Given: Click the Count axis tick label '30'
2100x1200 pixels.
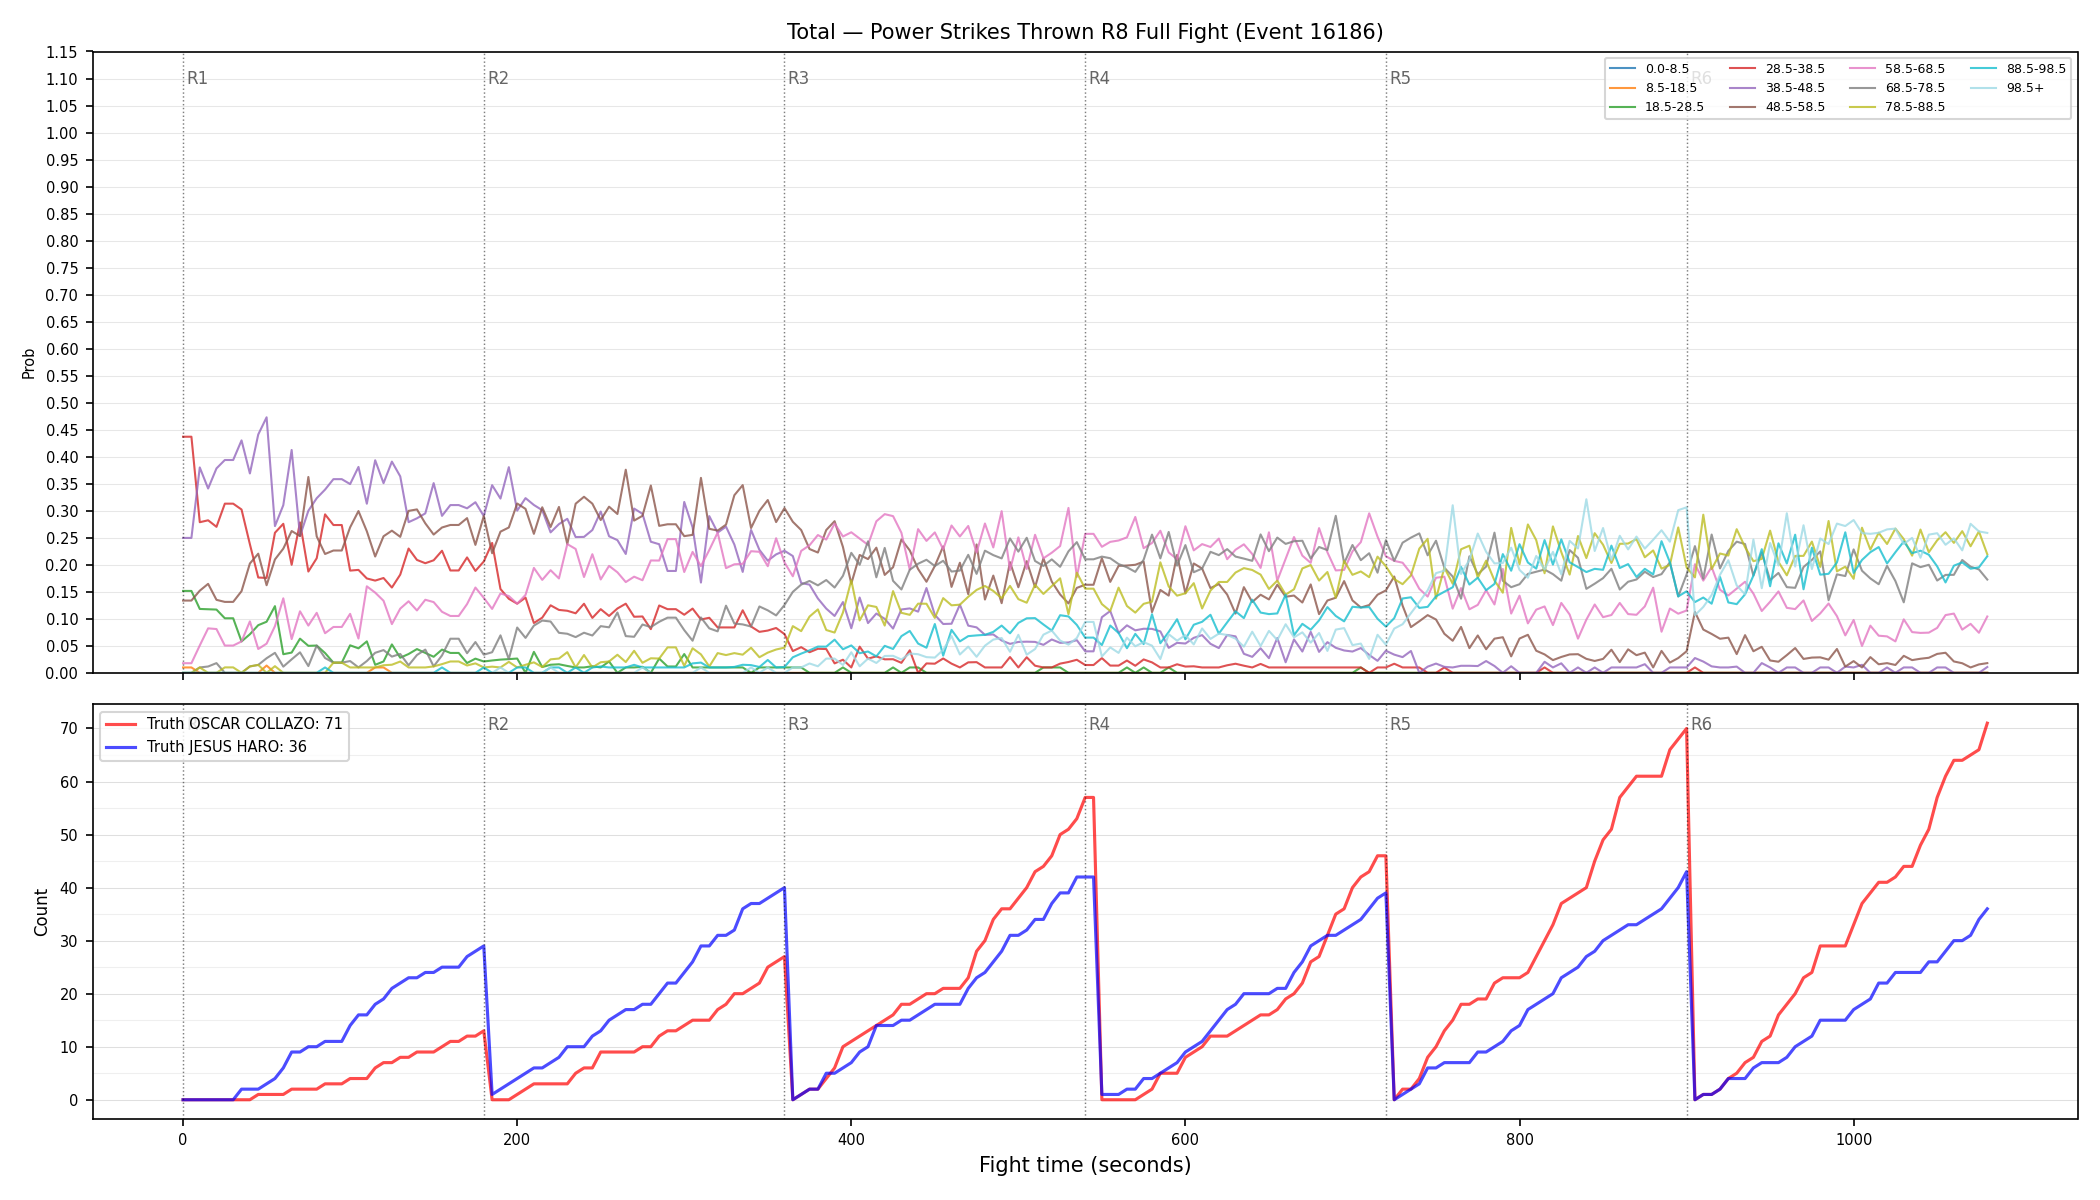Looking at the screenshot, I should point(69,941).
